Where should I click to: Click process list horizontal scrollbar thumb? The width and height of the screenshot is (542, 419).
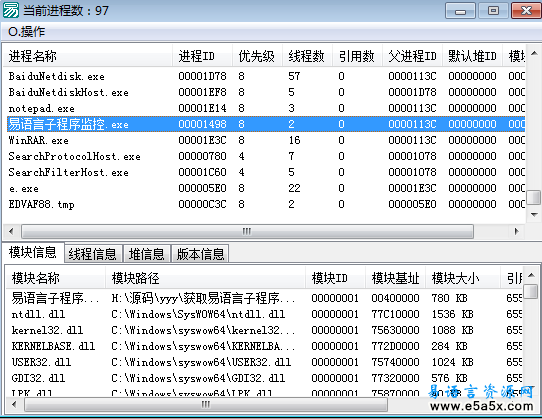coord(247,231)
